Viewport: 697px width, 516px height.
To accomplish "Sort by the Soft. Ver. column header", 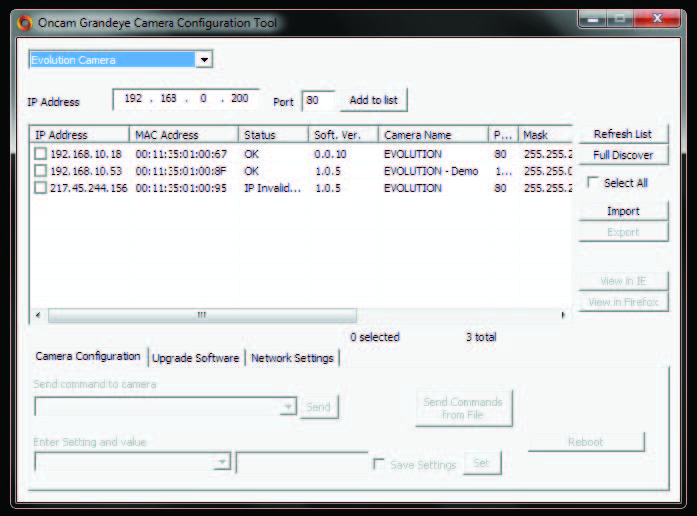I will coord(343,135).
